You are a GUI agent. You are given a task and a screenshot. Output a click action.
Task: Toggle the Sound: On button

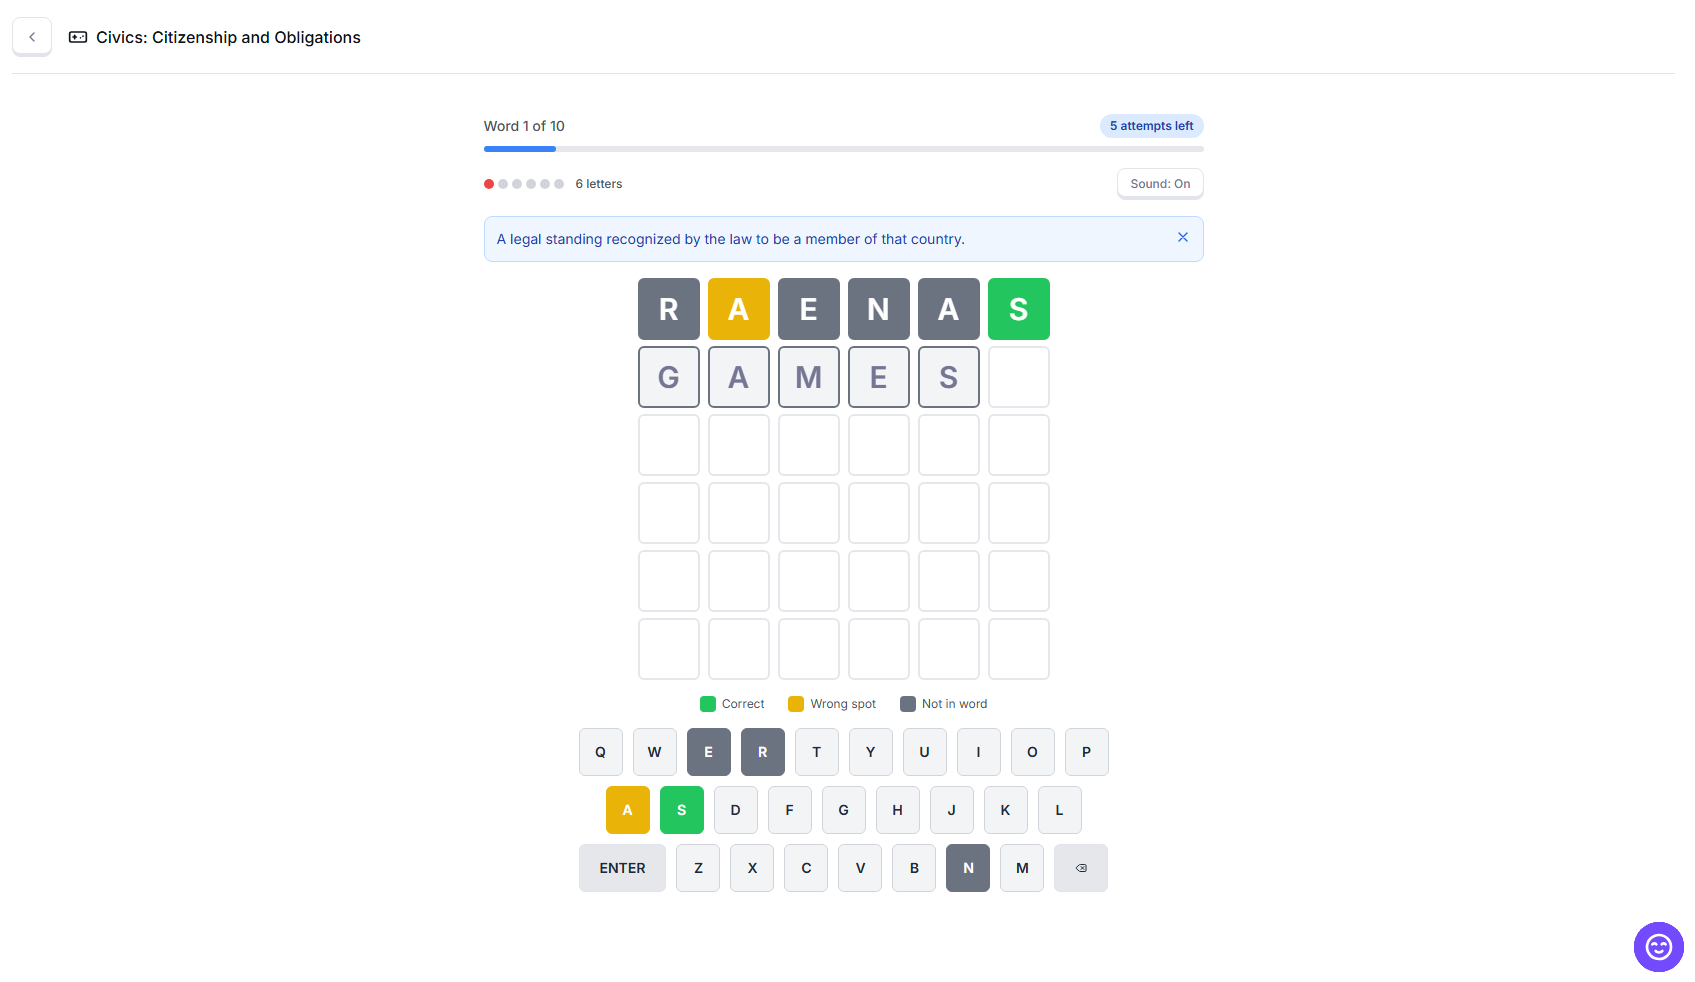(1159, 184)
